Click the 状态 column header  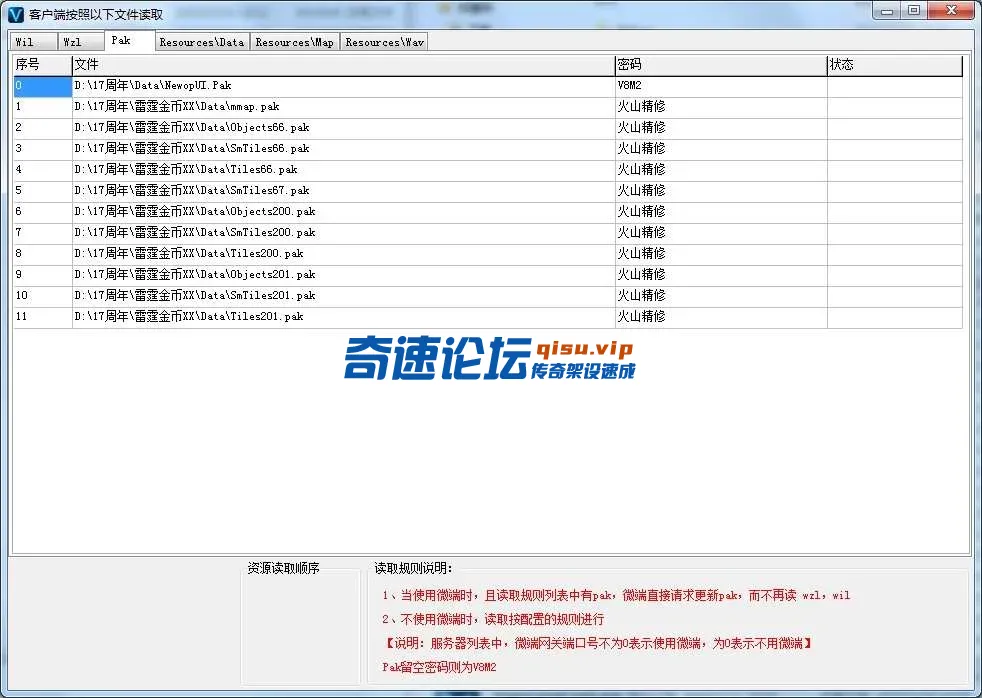[894, 65]
